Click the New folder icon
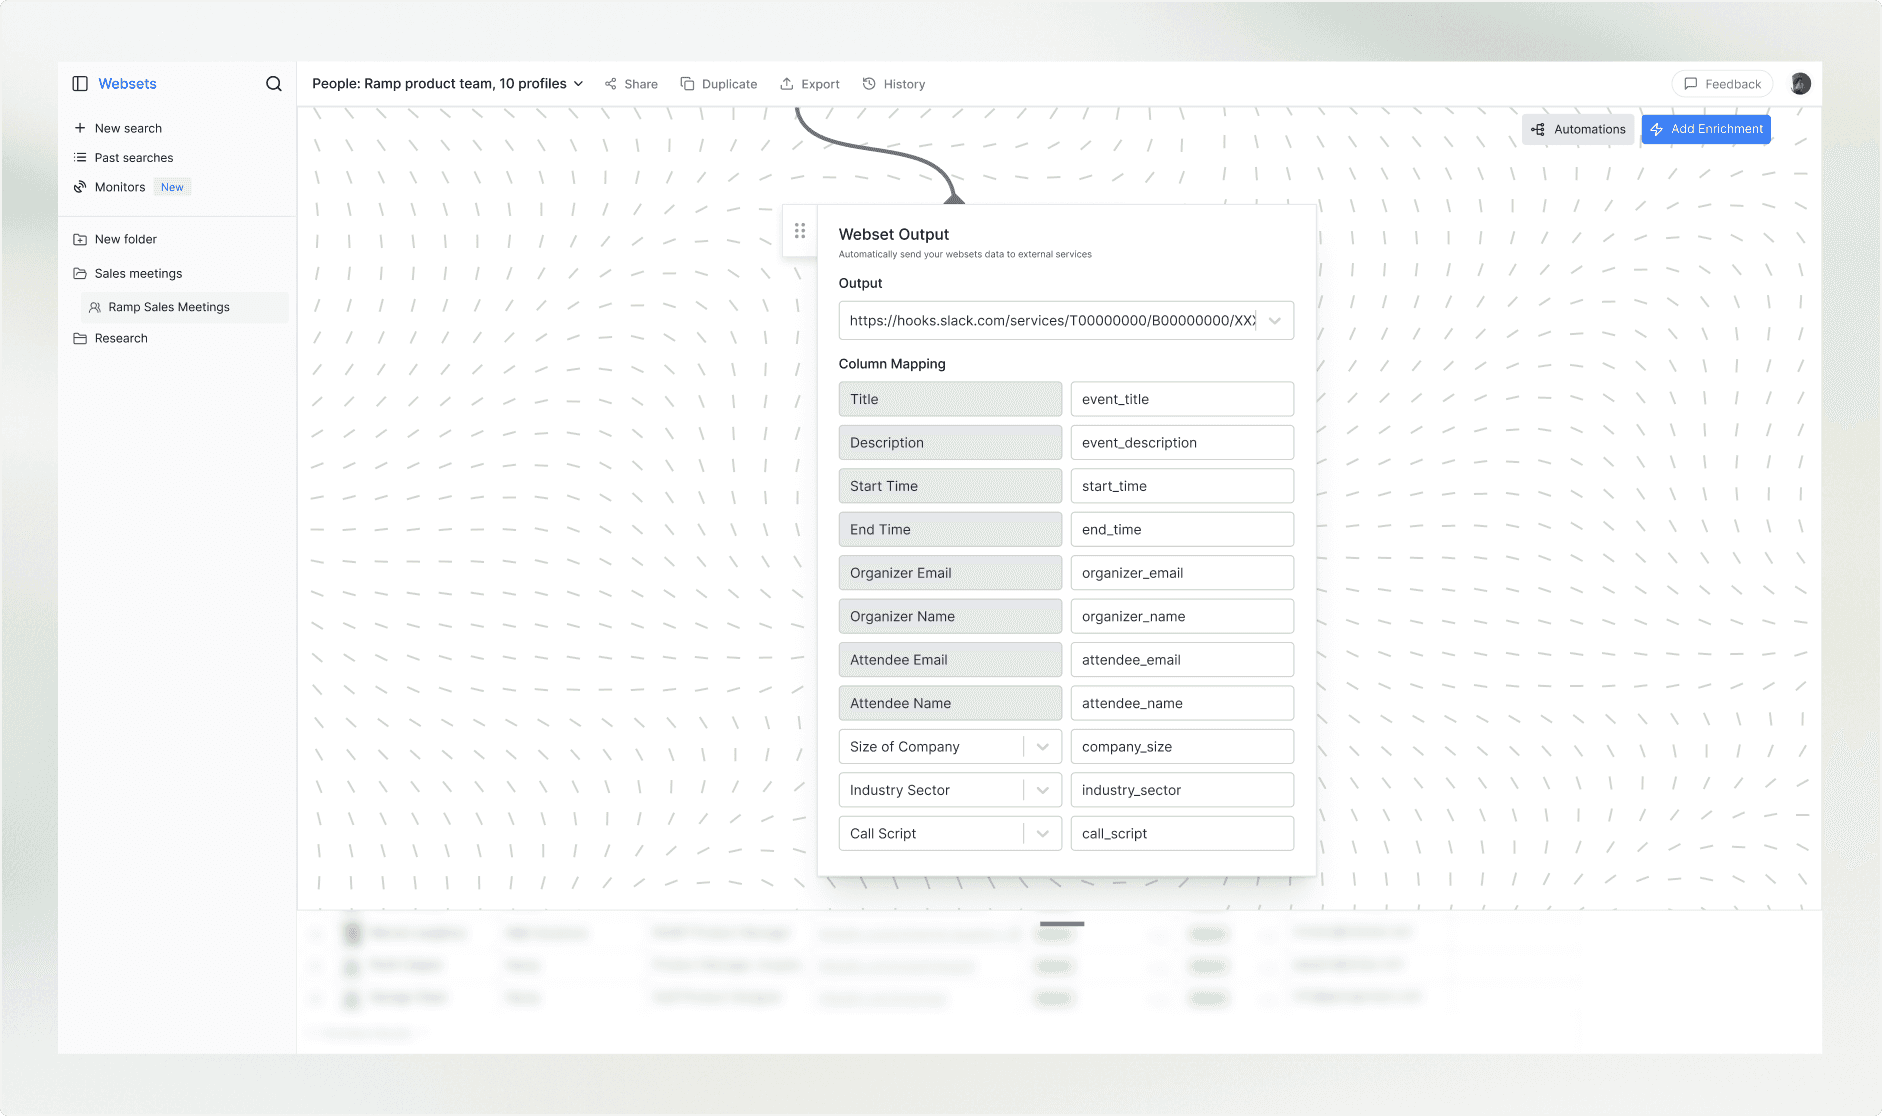This screenshot has width=1882, height=1116. click(x=80, y=240)
